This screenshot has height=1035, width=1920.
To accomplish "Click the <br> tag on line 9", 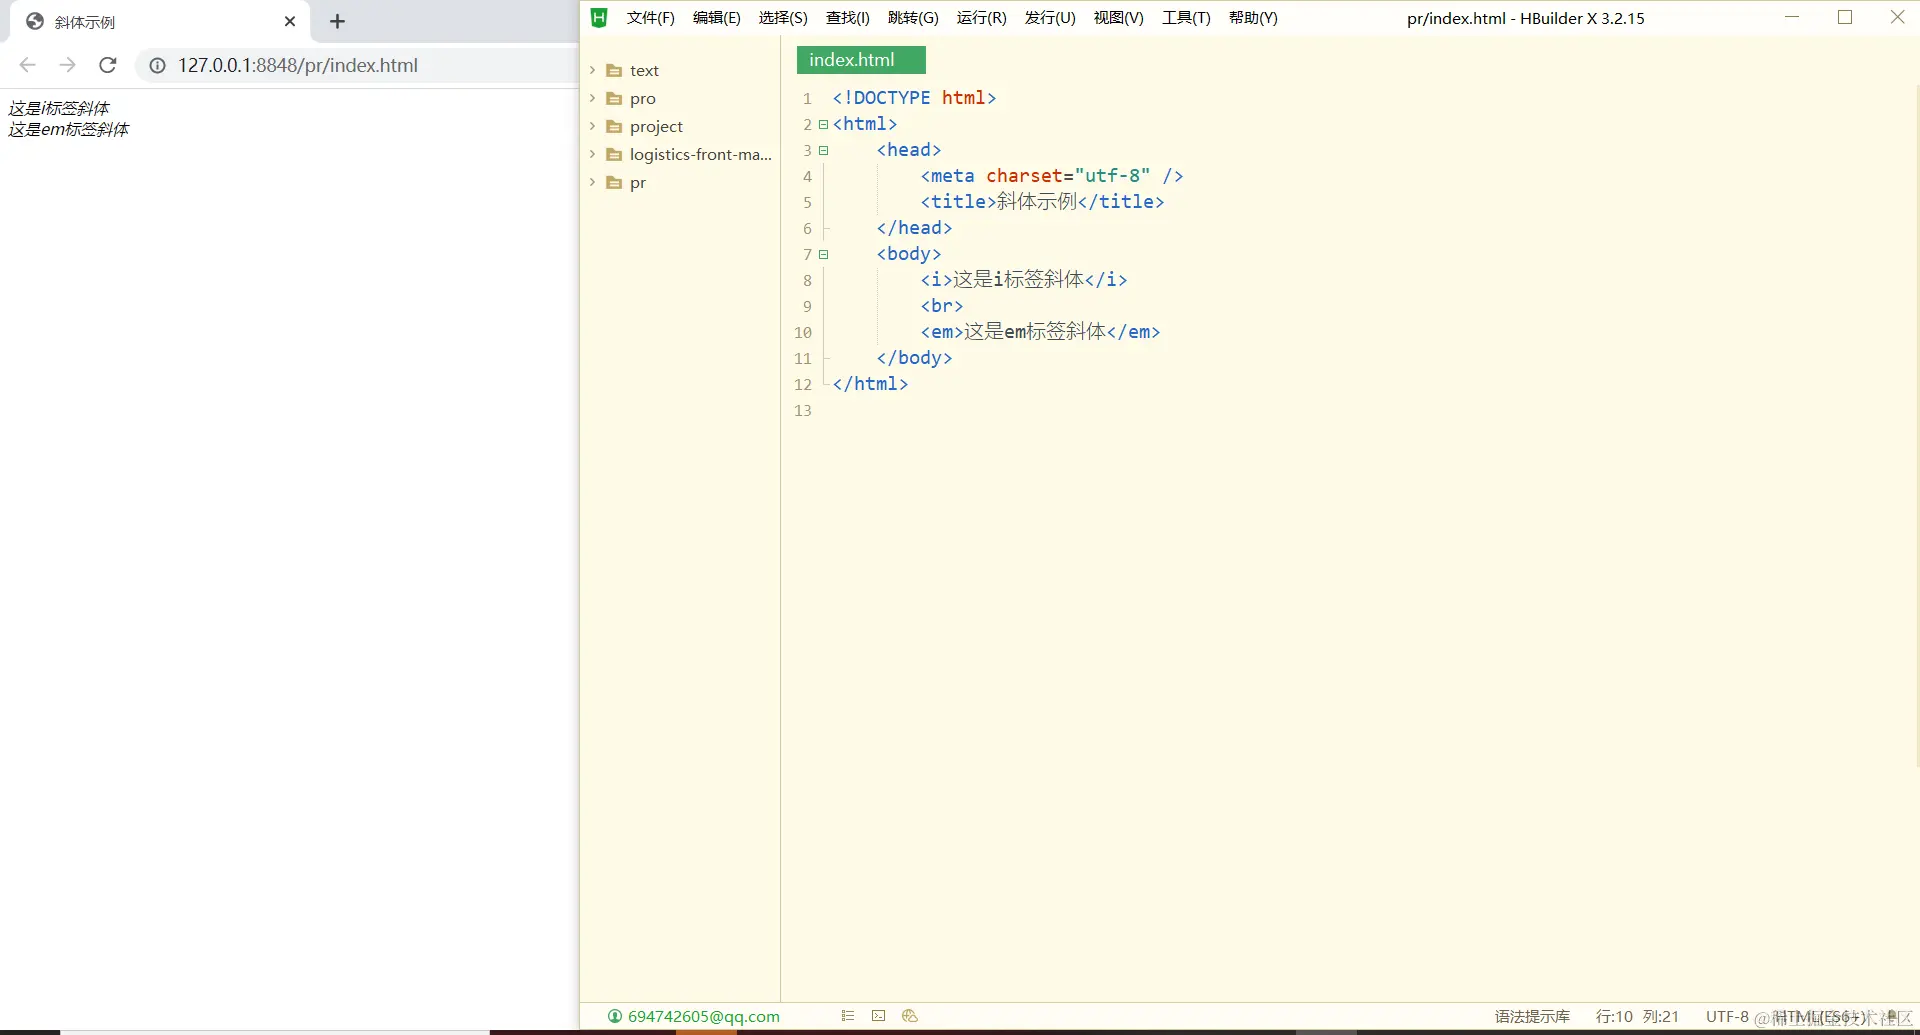I will pyautogui.click(x=942, y=306).
